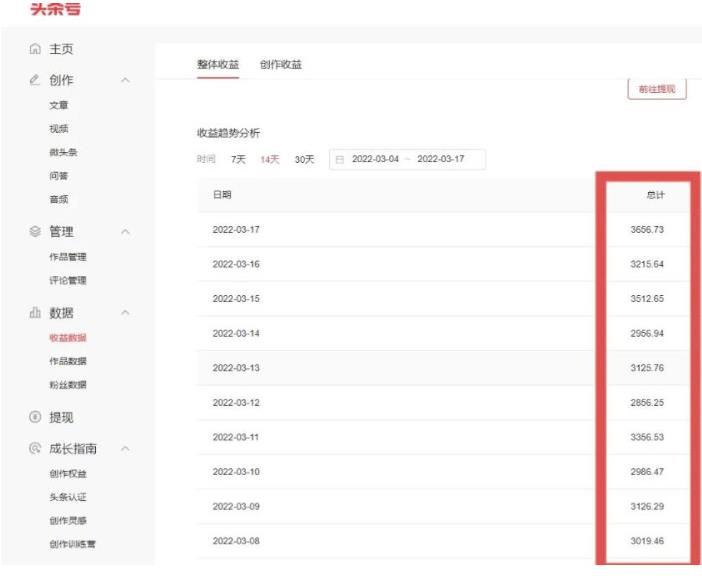Click the total value 2986.47
702x576 pixels.
pyautogui.click(x=647, y=472)
